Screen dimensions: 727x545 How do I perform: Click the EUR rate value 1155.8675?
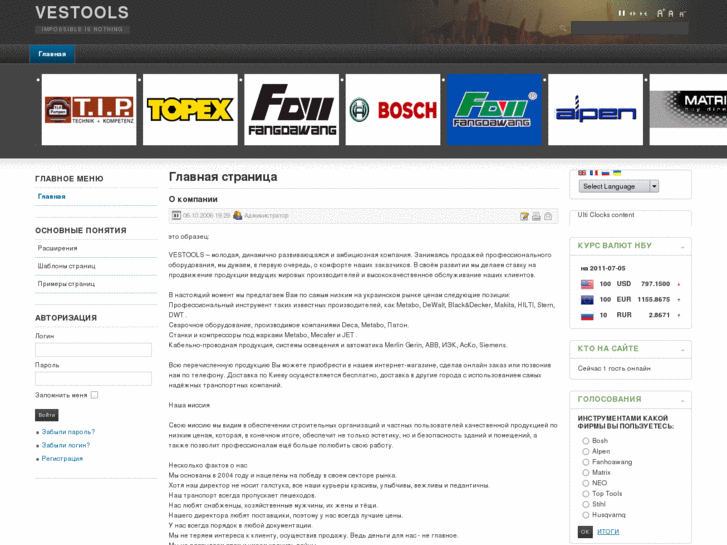pos(653,300)
